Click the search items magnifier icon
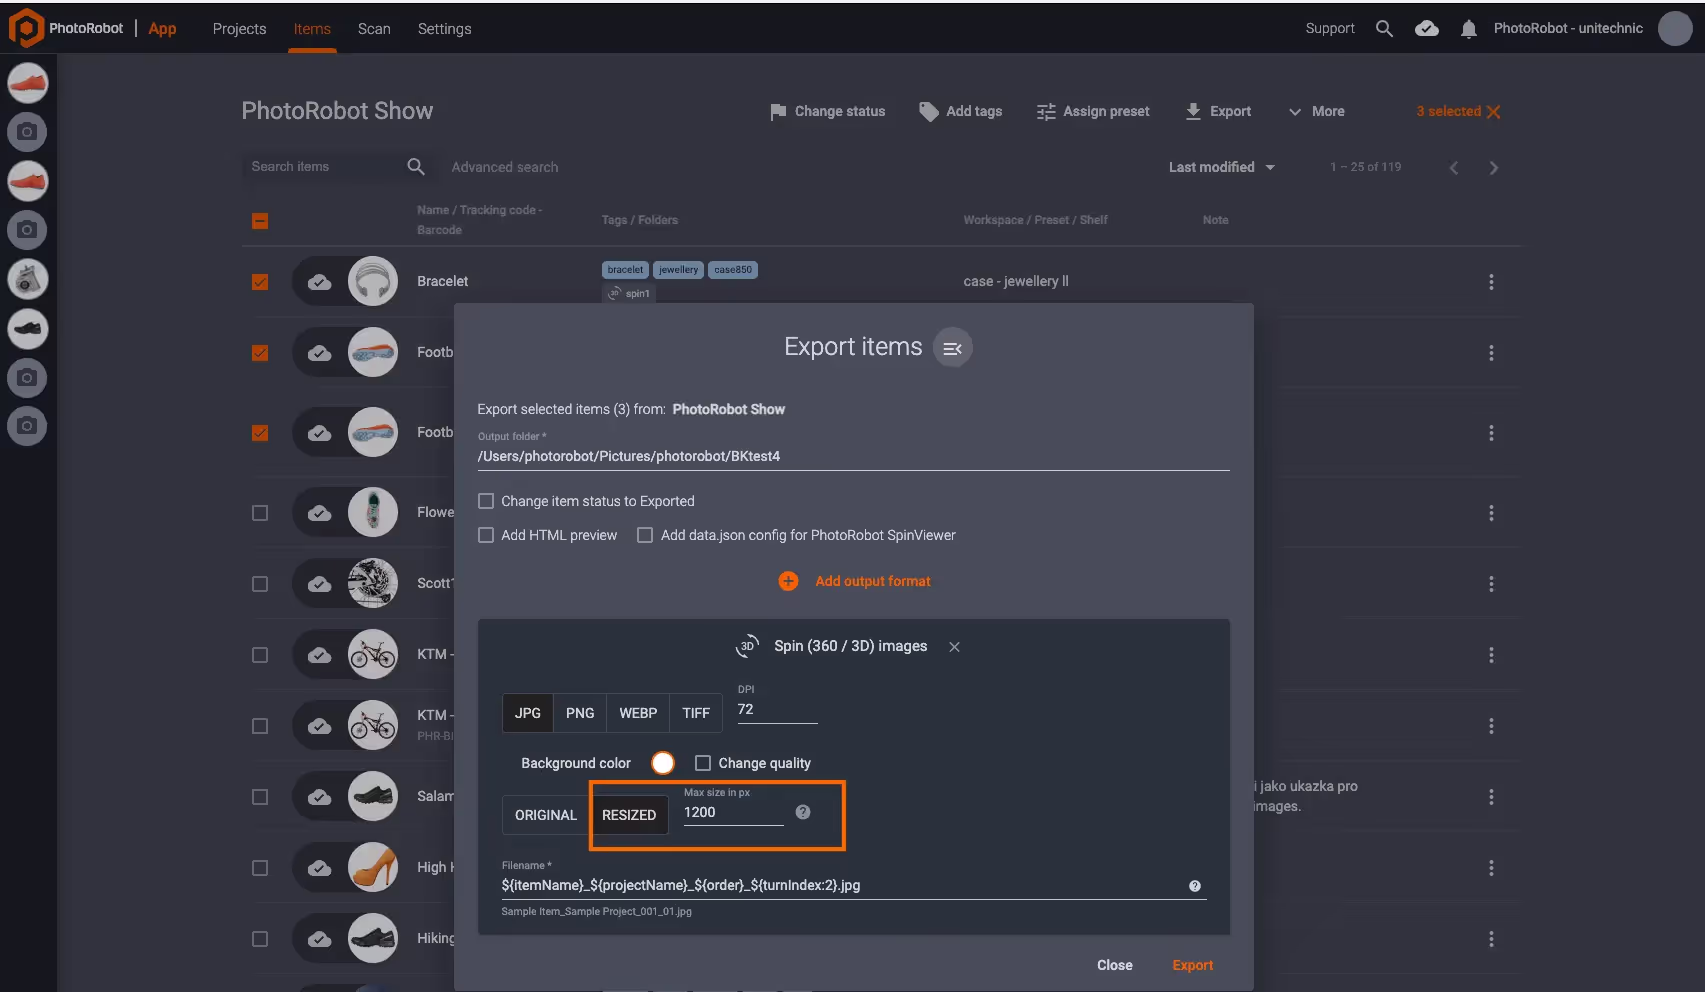The width and height of the screenshot is (1705, 992). pos(416,166)
